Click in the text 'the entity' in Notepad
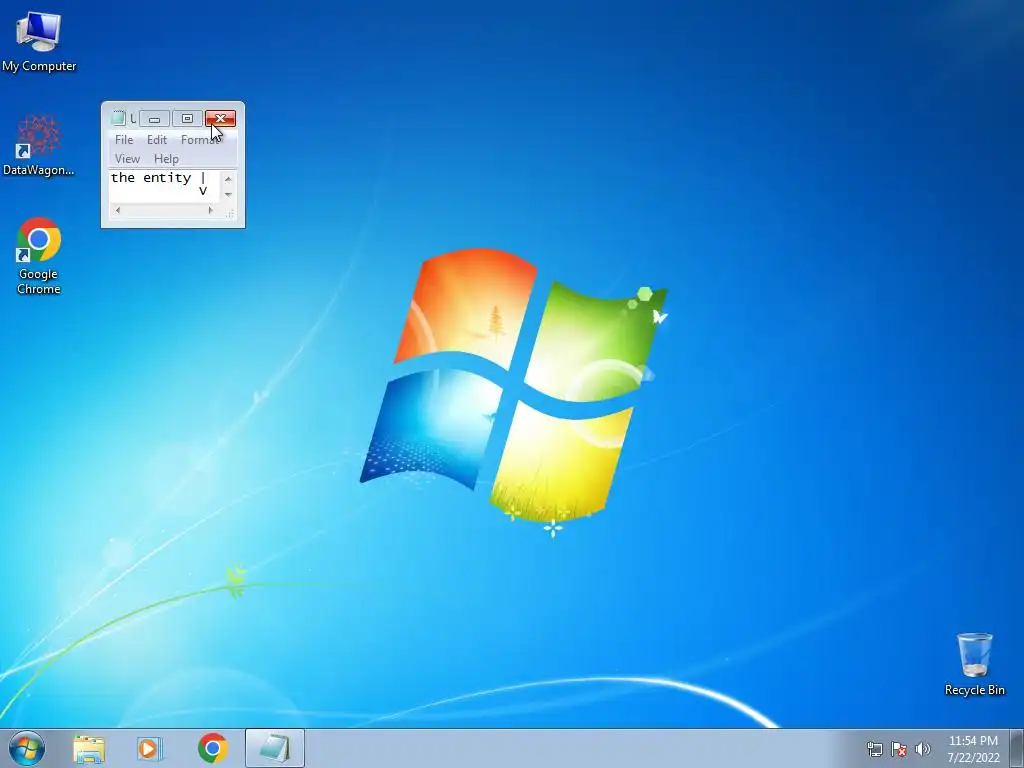This screenshot has width=1024, height=768. pyautogui.click(x=151, y=178)
